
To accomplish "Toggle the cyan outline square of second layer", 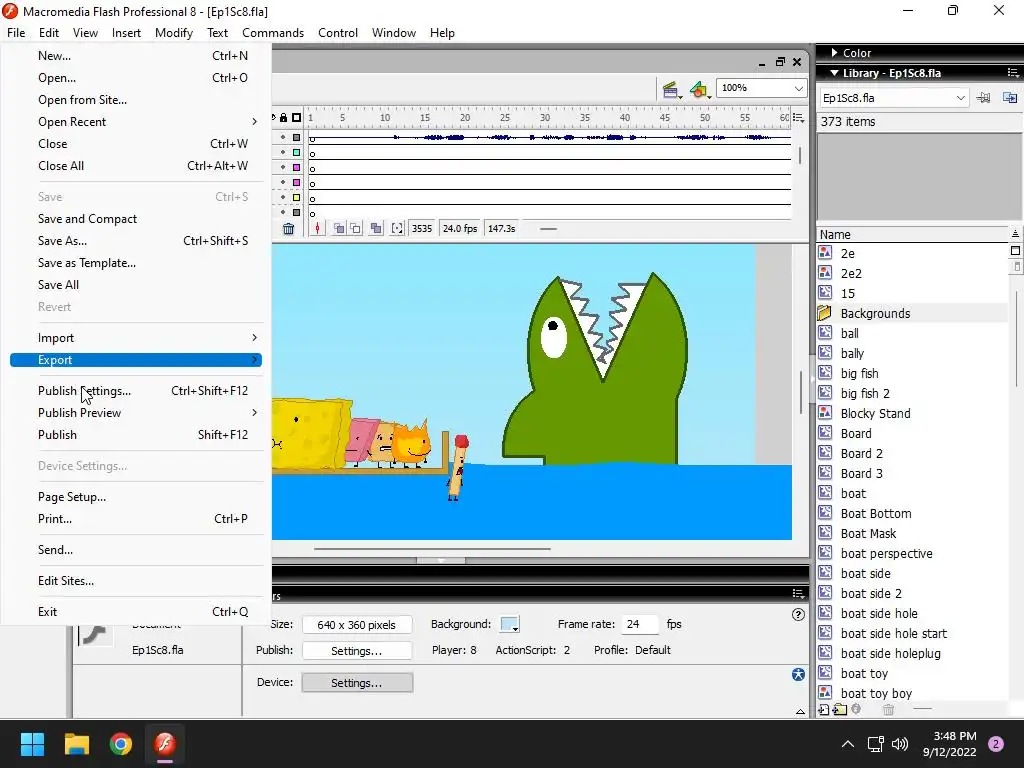I will [x=296, y=152].
